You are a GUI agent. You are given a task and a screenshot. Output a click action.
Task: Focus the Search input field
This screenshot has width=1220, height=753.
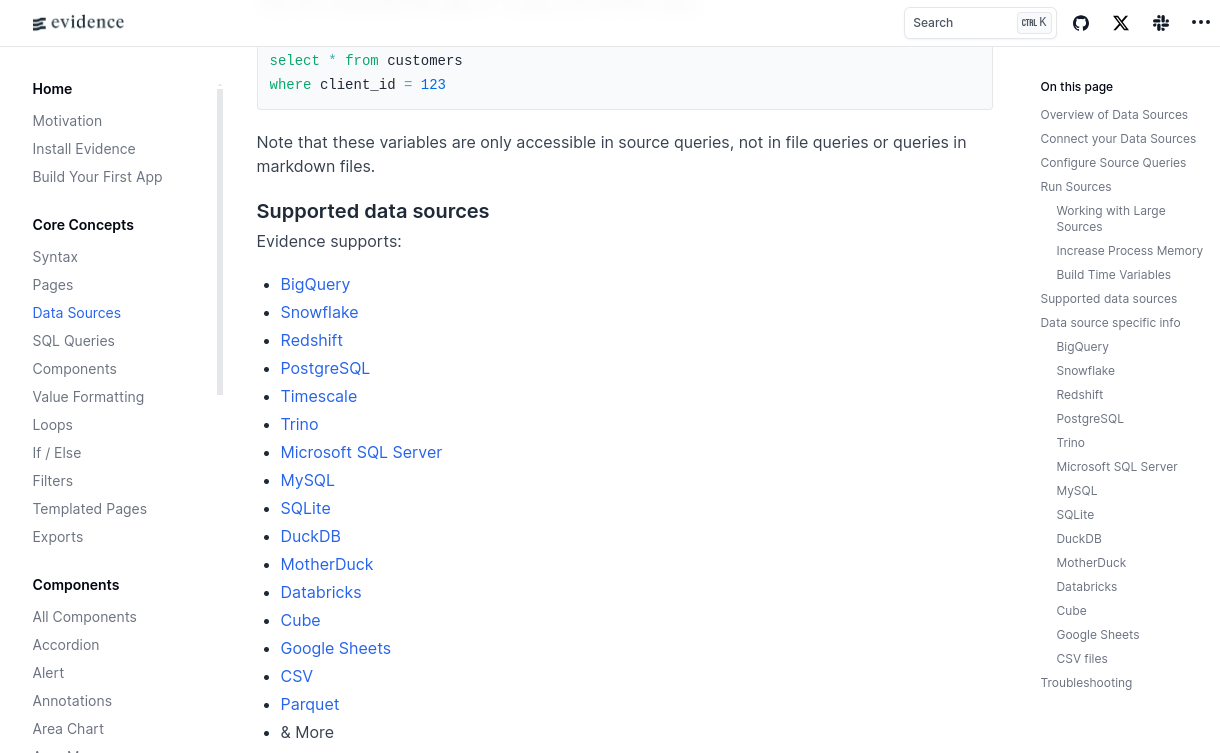(x=980, y=23)
